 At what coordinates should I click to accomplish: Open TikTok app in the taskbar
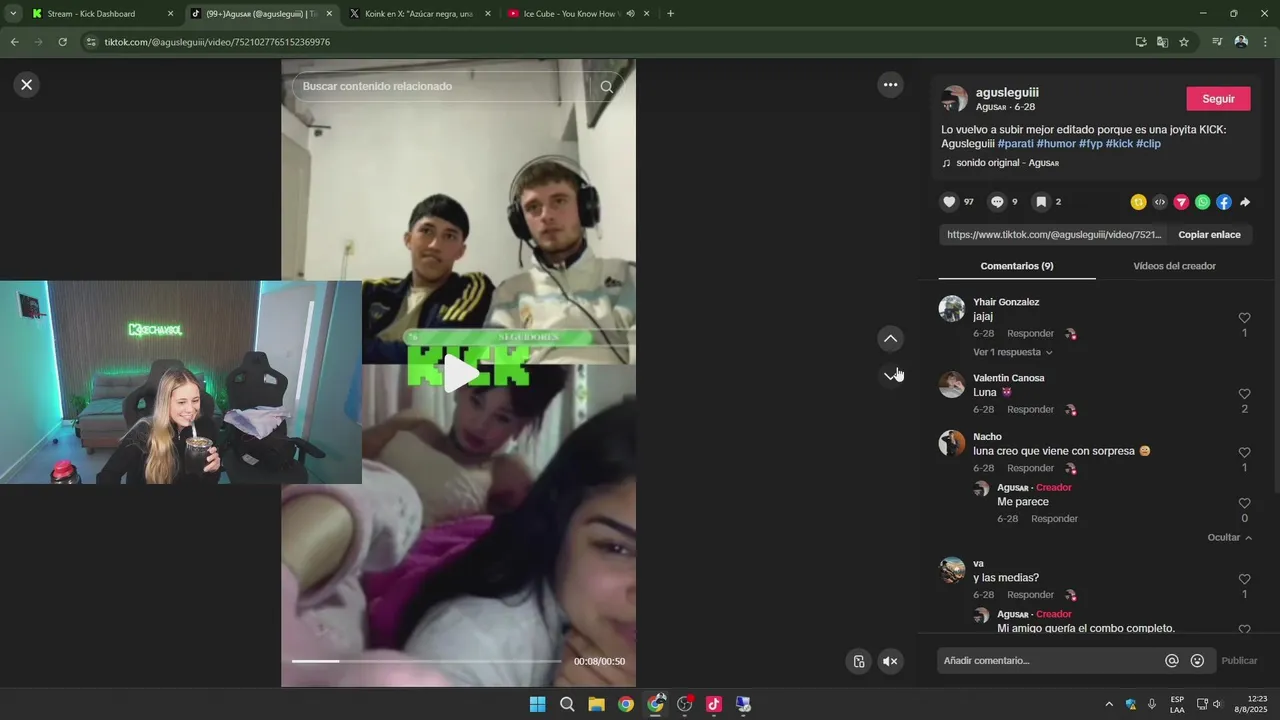713,704
